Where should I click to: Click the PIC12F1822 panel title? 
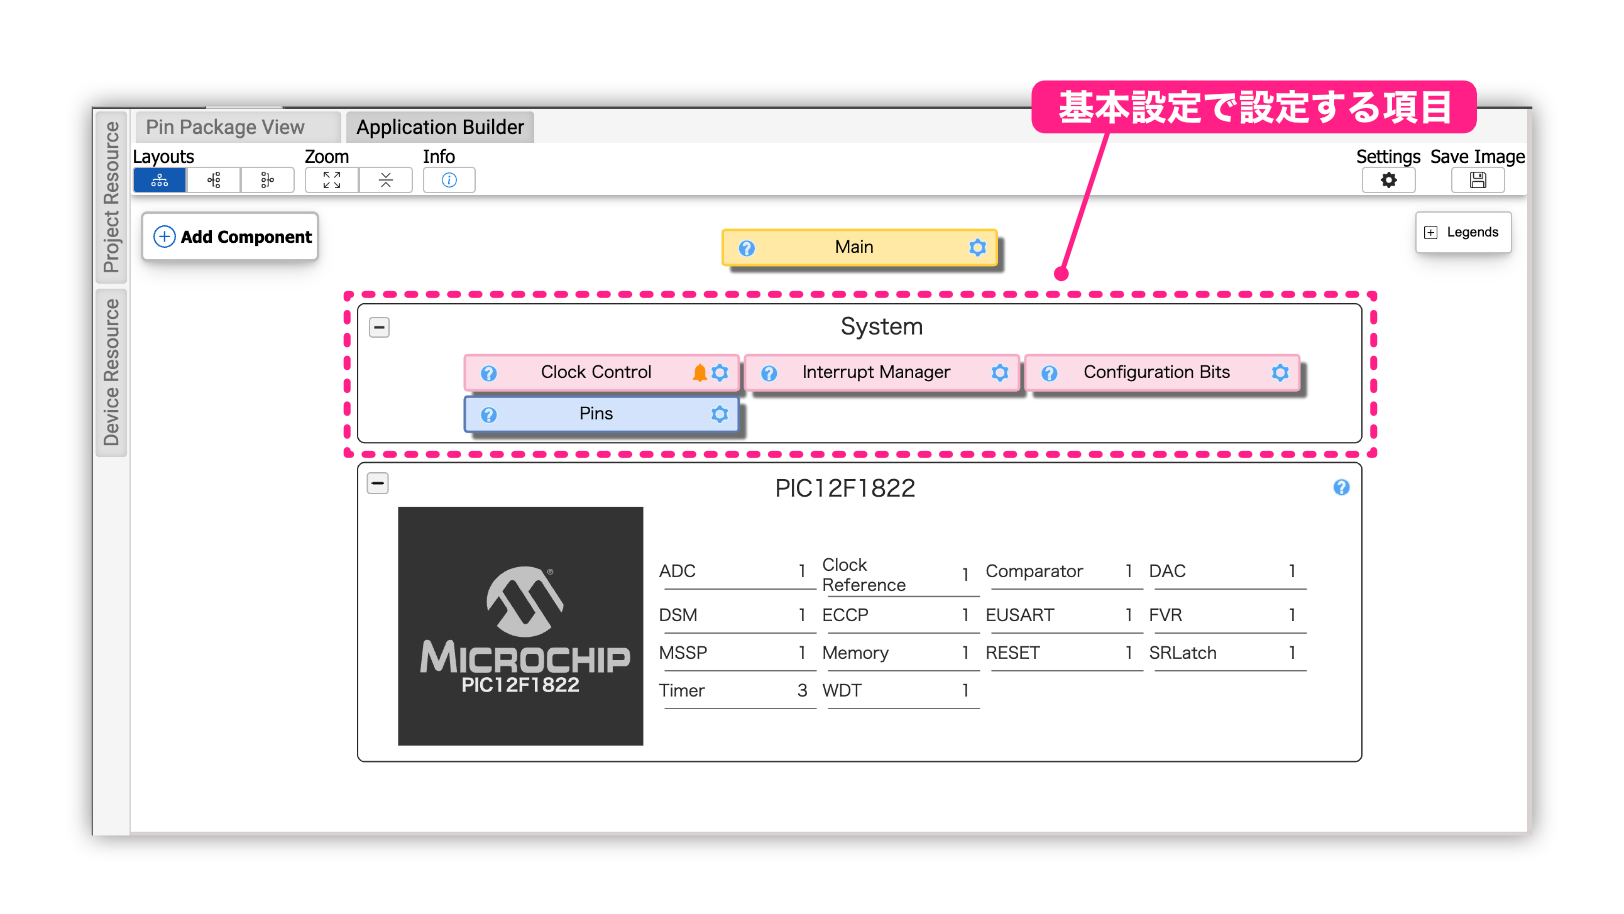[x=845, y=488]
